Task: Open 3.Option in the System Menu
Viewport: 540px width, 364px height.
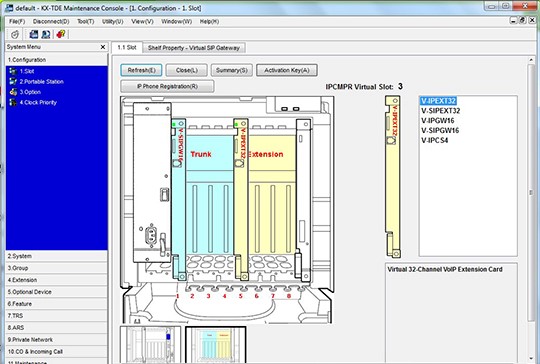Action: point(30,92)
